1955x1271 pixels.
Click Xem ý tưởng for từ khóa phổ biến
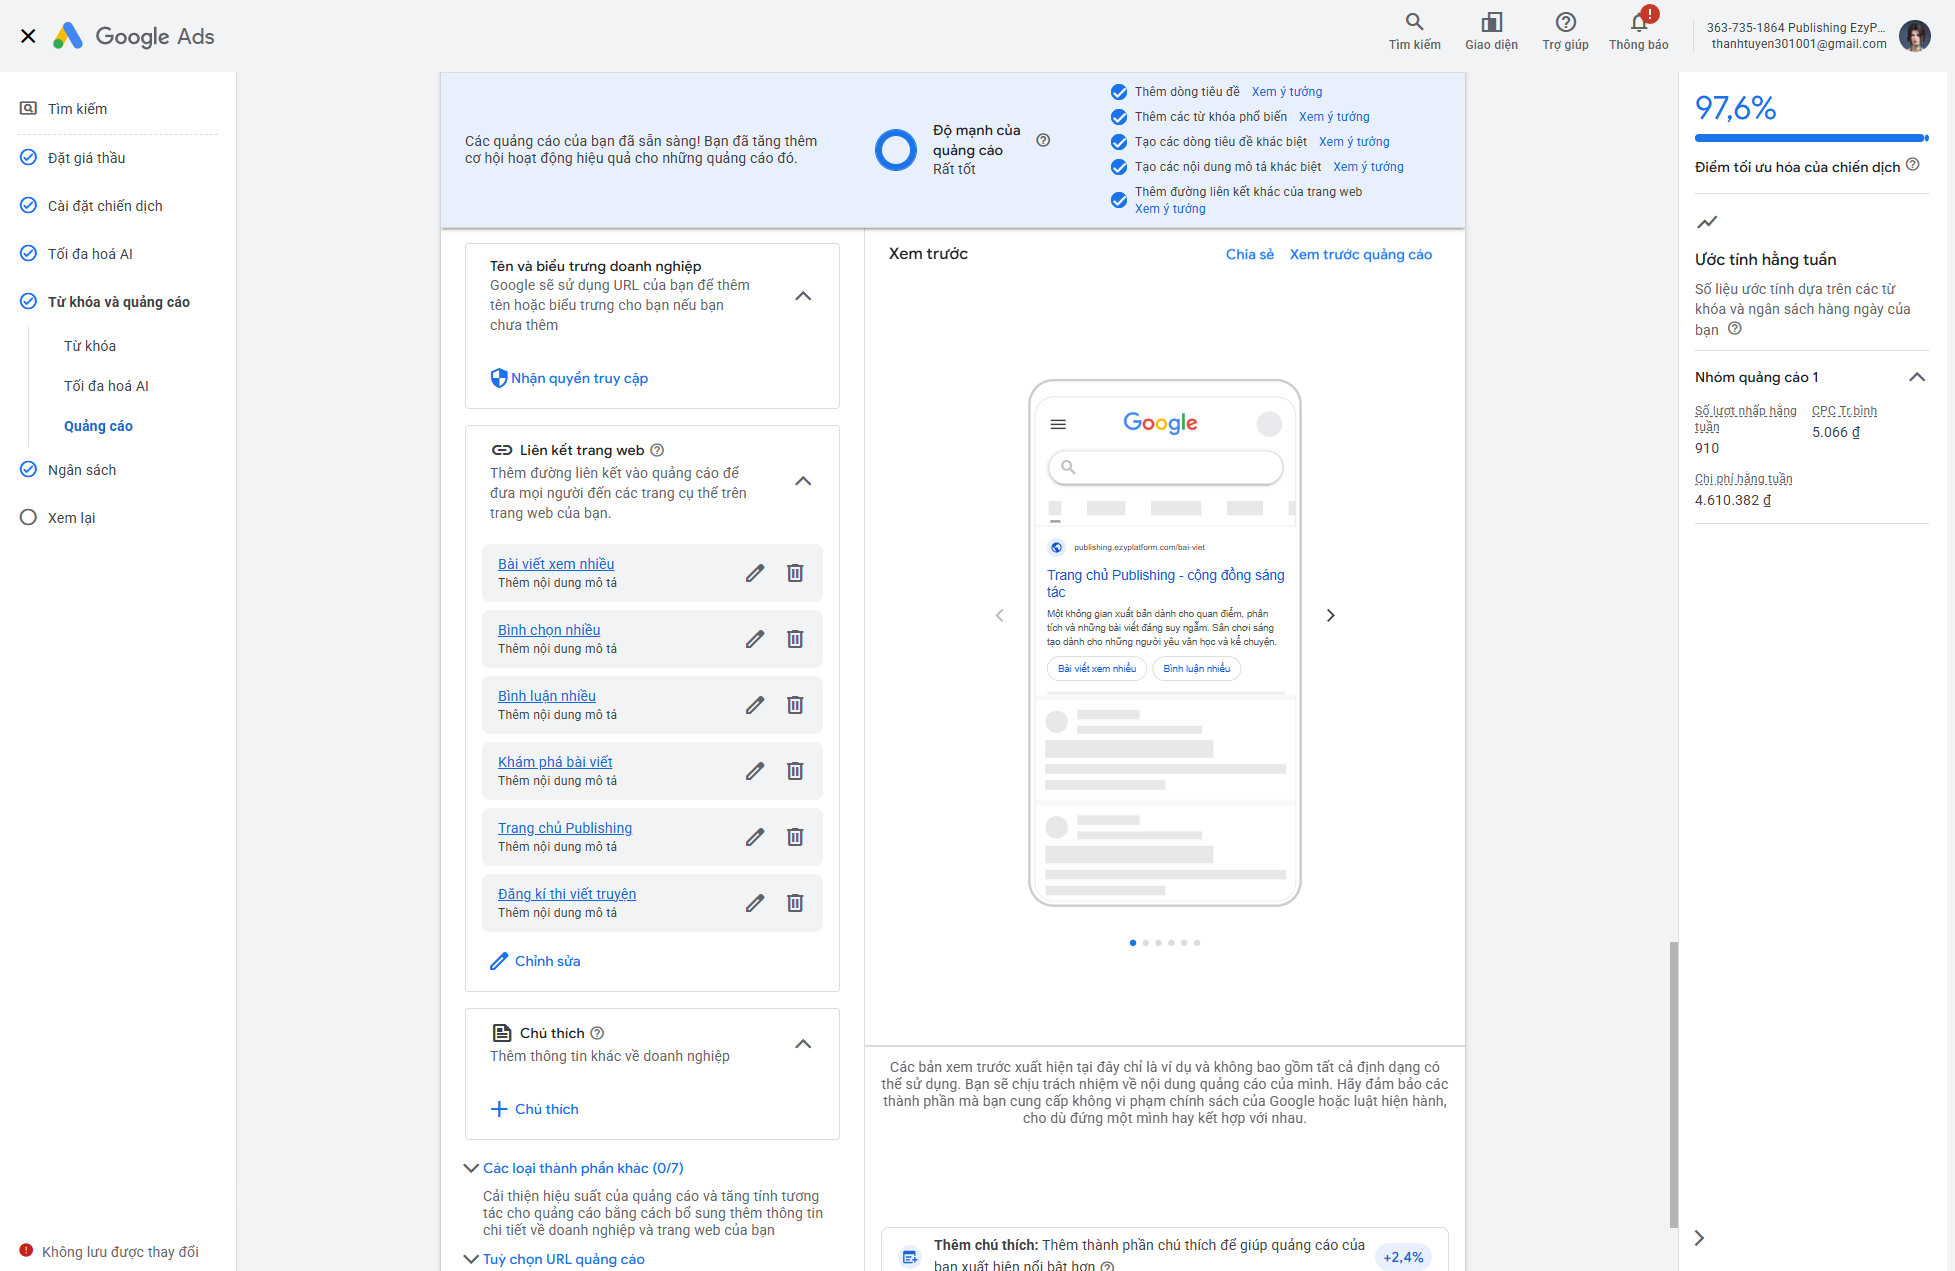(x=1334, y=117)
